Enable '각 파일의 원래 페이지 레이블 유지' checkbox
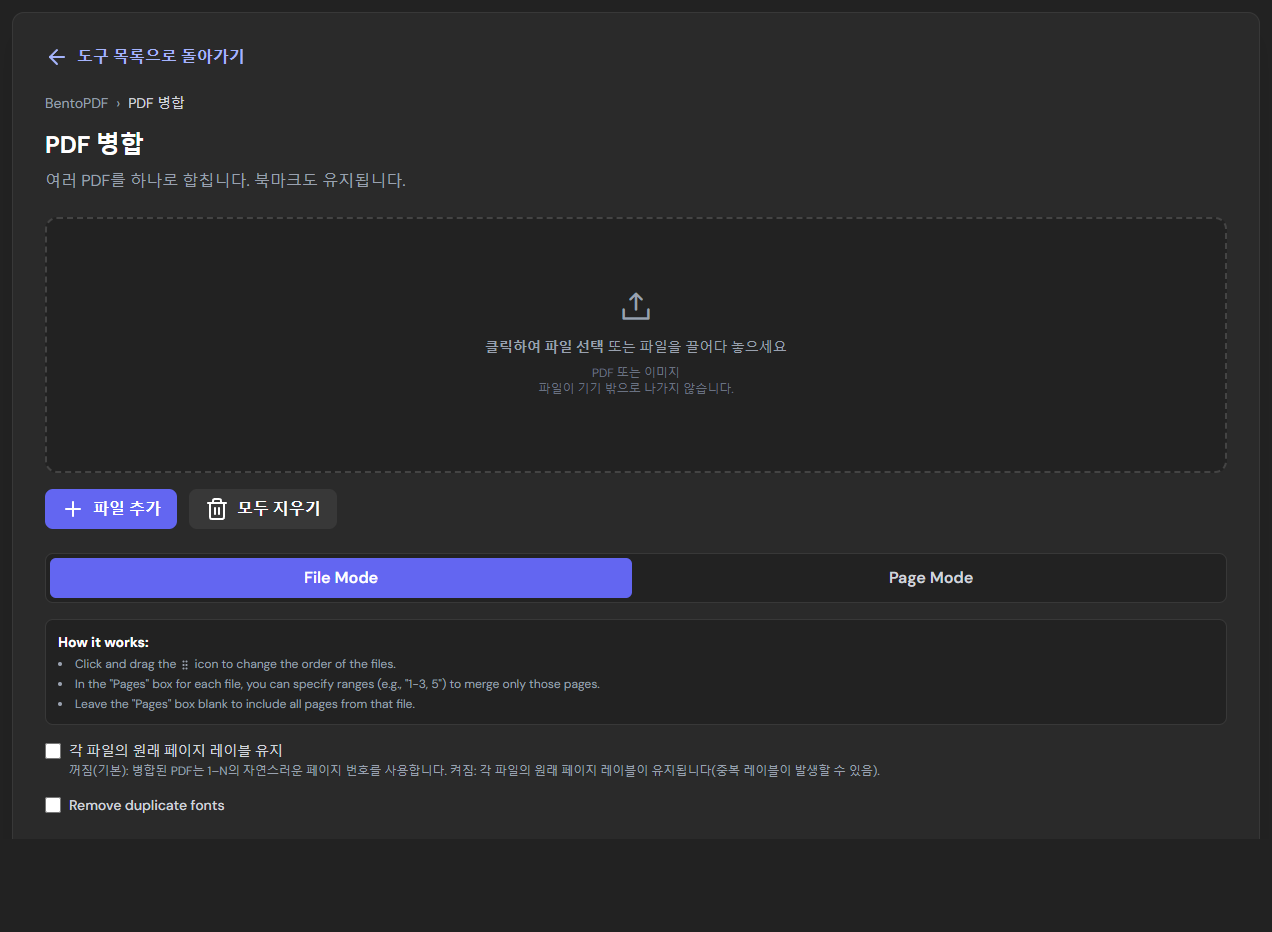Viewport: 1272px width, 932px height. click(x=53, y=751)
